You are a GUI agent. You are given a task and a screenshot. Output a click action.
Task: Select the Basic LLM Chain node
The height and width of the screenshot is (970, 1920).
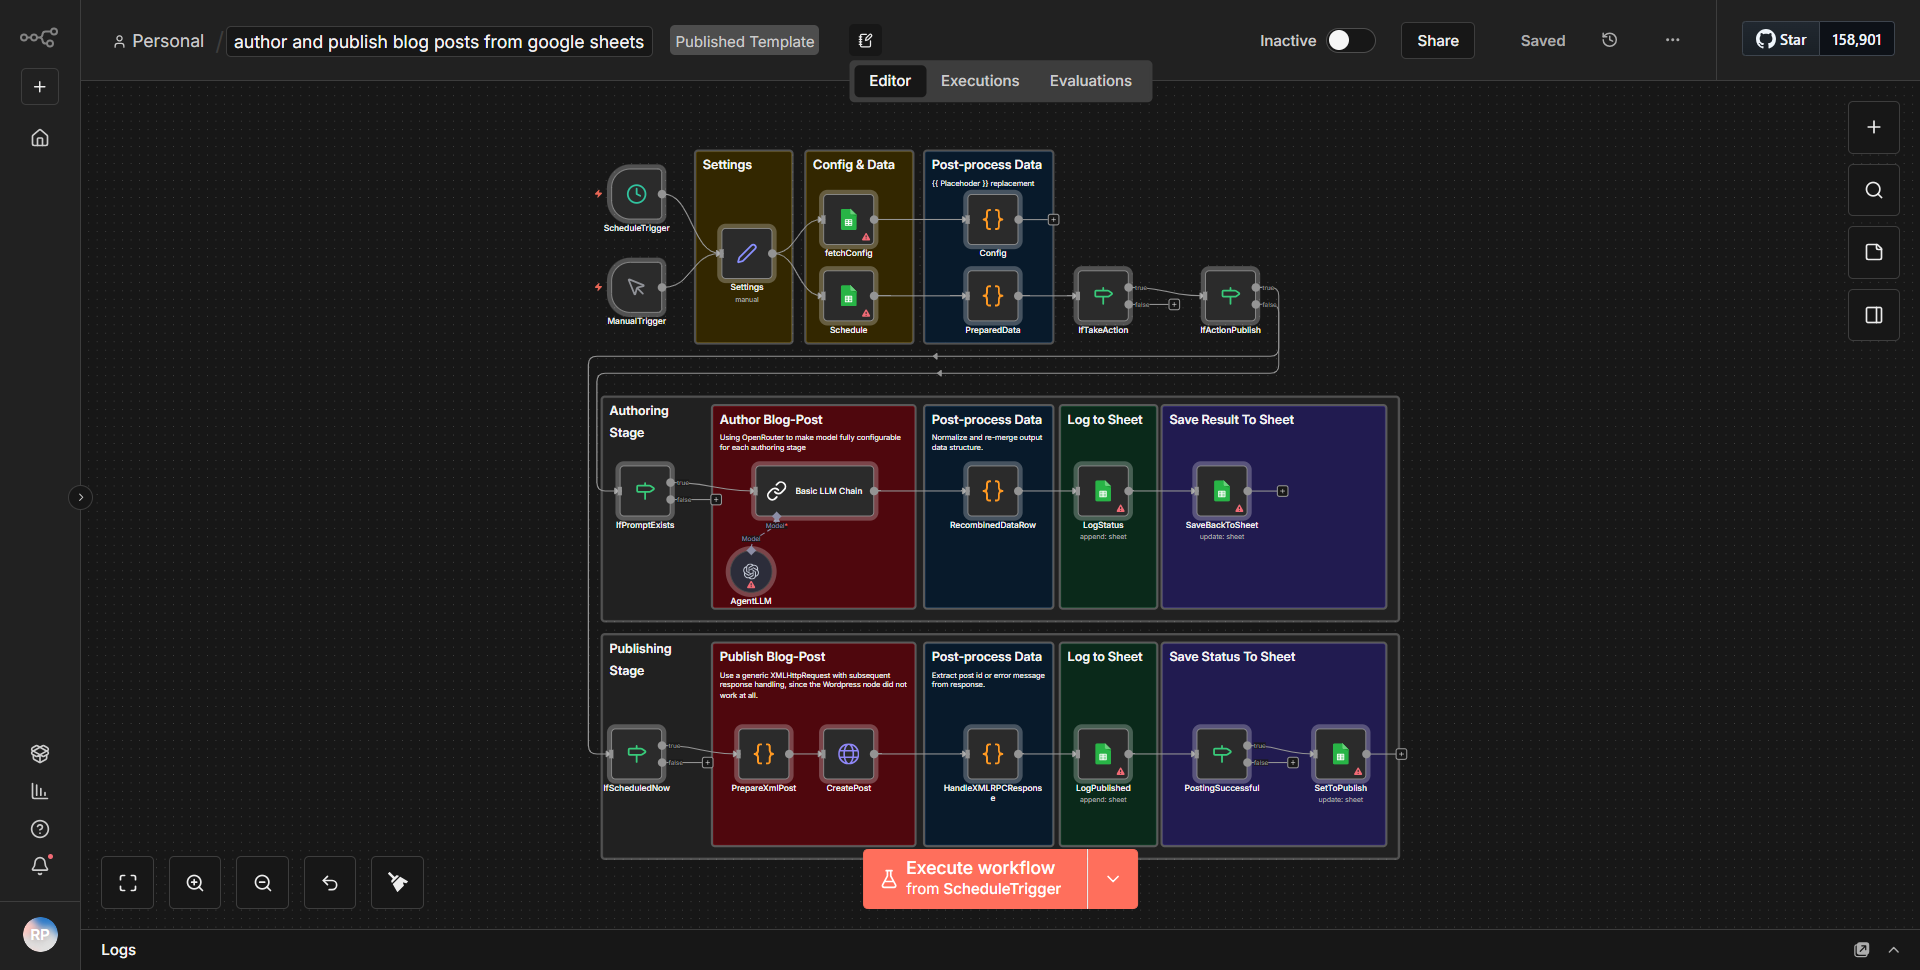point(815,491)
